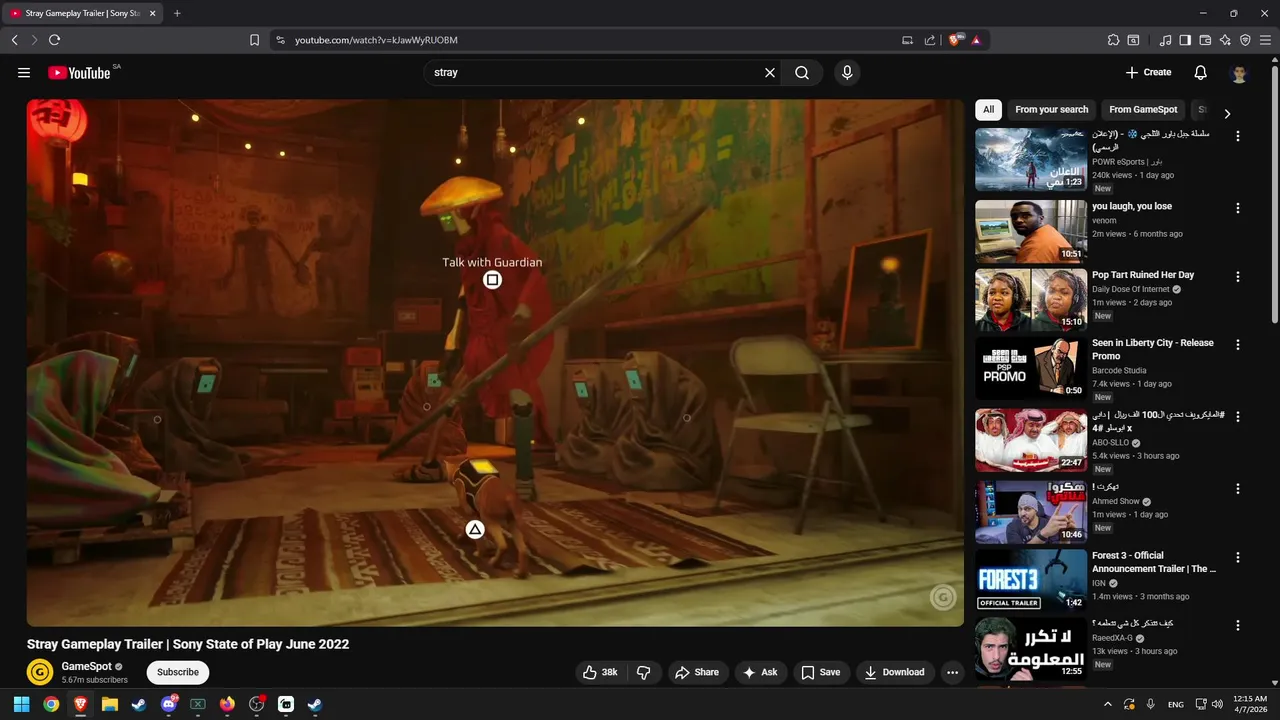Click the browser address bar URL
Viewport: 1280px width, 720px height.
click(x=376, y=40)
